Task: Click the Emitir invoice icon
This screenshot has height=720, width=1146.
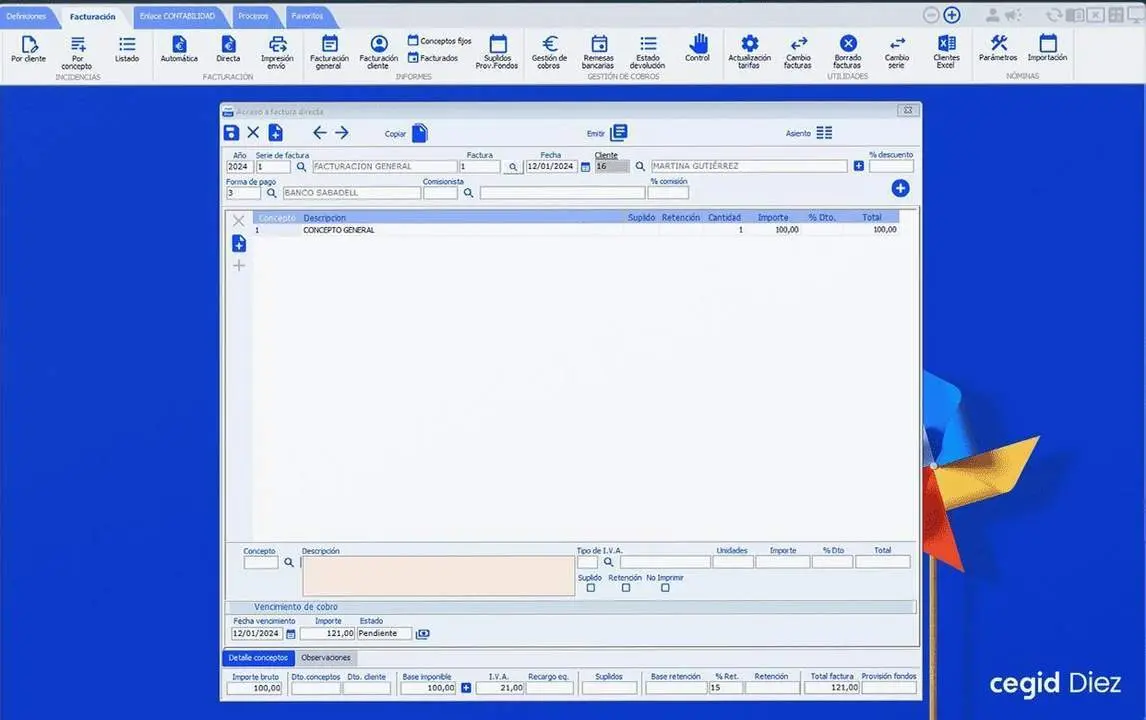Action: point(618,132)
